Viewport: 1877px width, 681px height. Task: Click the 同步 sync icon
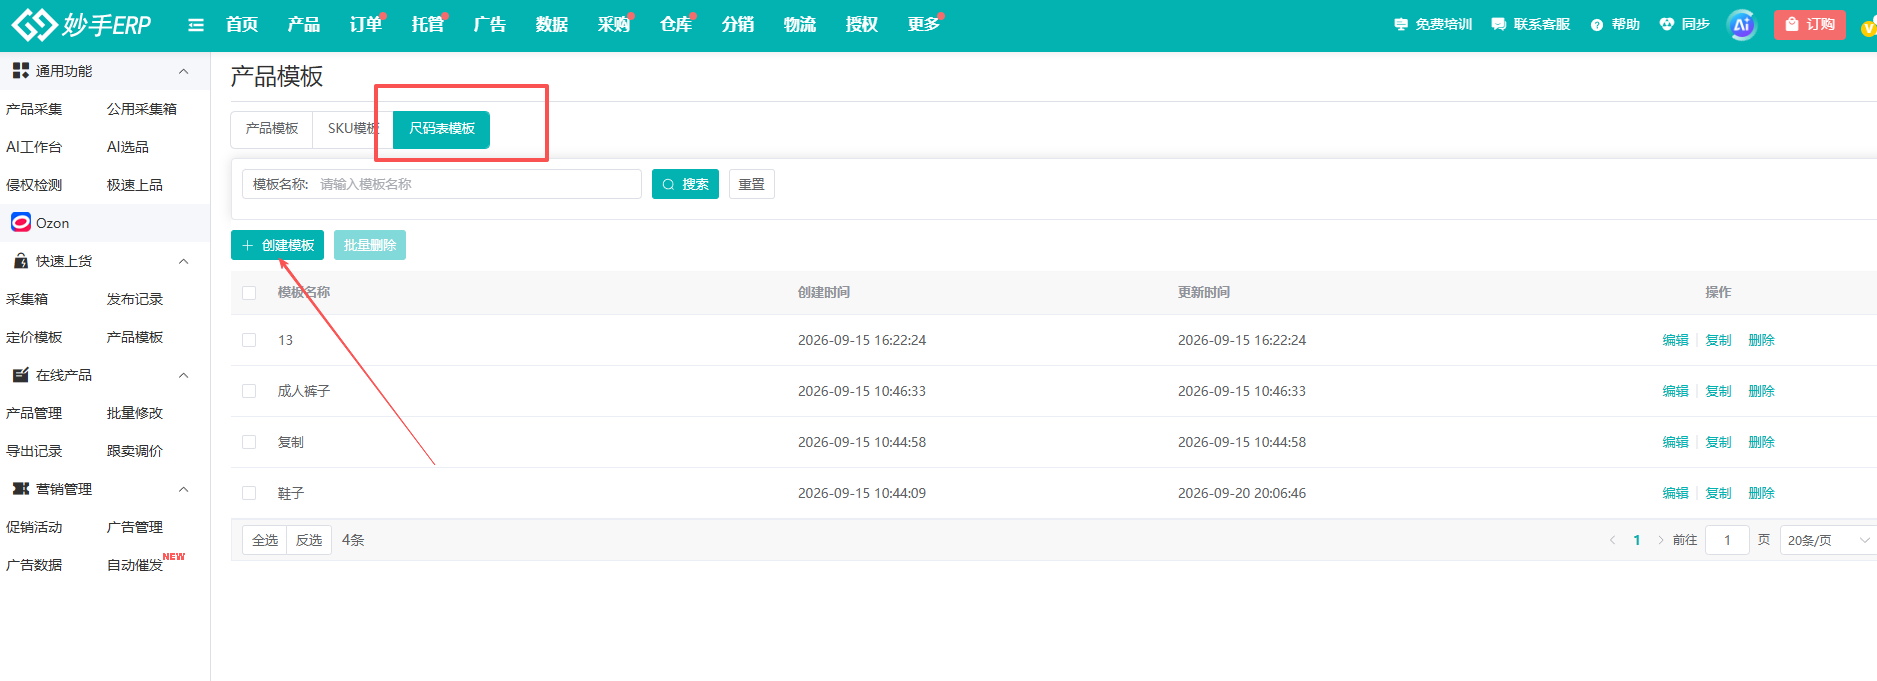click(x=1666, y=24)
